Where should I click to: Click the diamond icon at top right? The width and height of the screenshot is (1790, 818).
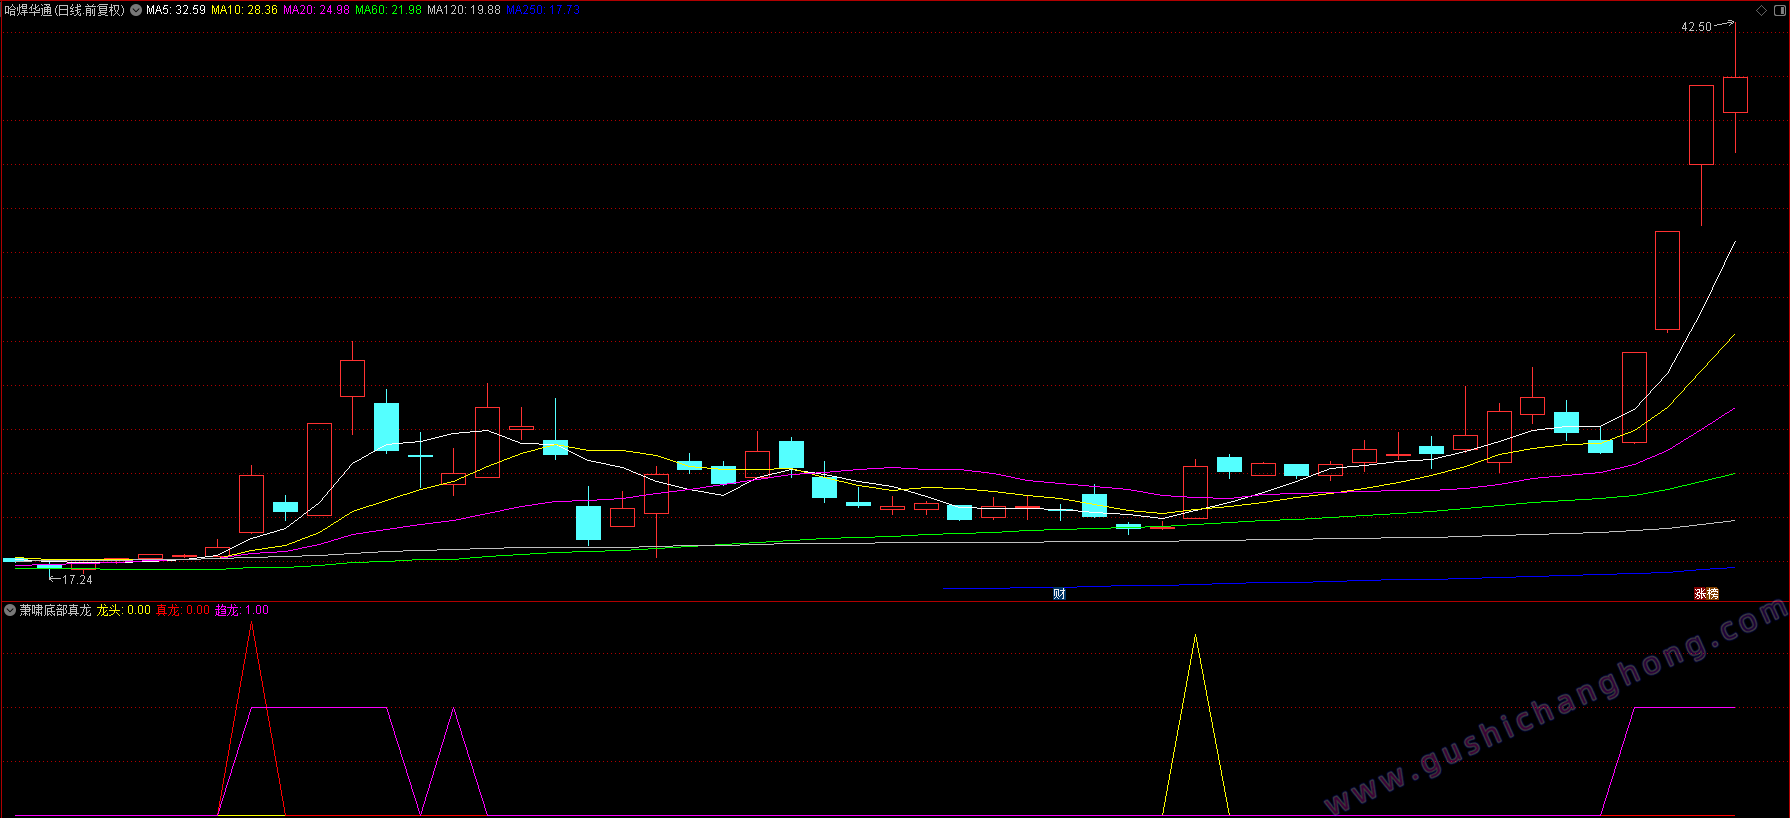1762,10
